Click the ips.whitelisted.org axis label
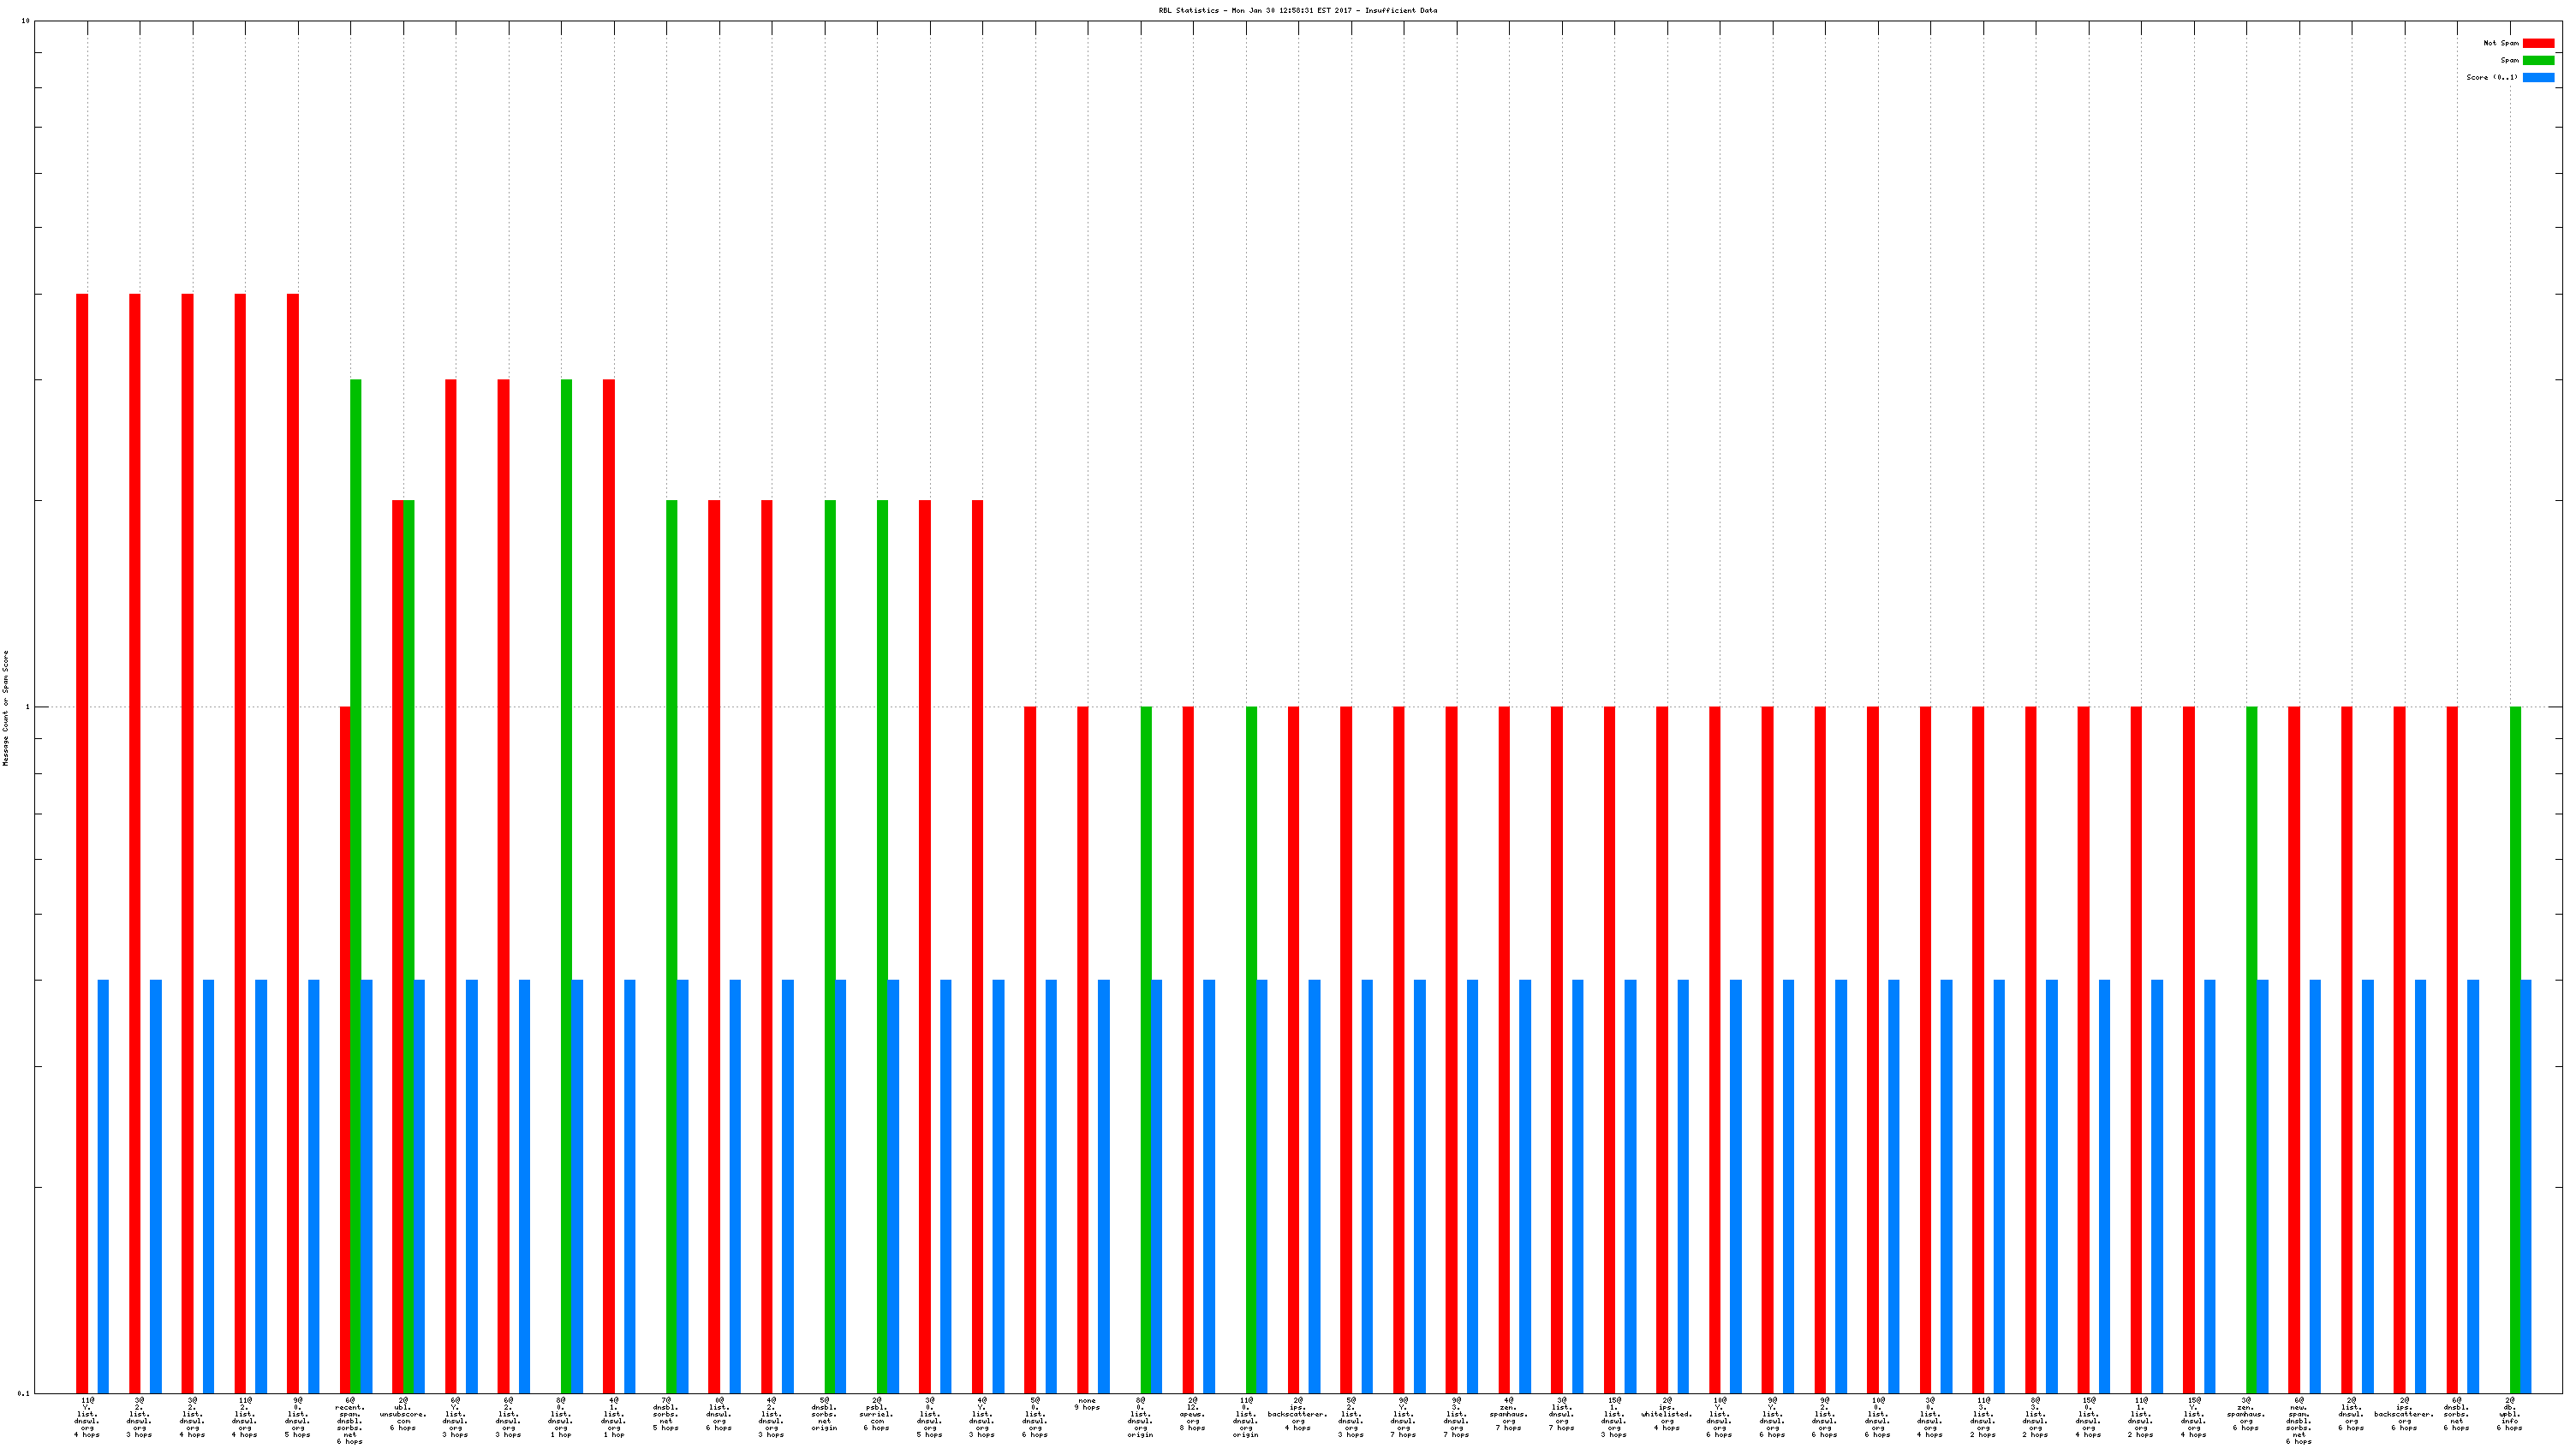This screenshot has width=2576, height=1449. coord(1666,1413)
